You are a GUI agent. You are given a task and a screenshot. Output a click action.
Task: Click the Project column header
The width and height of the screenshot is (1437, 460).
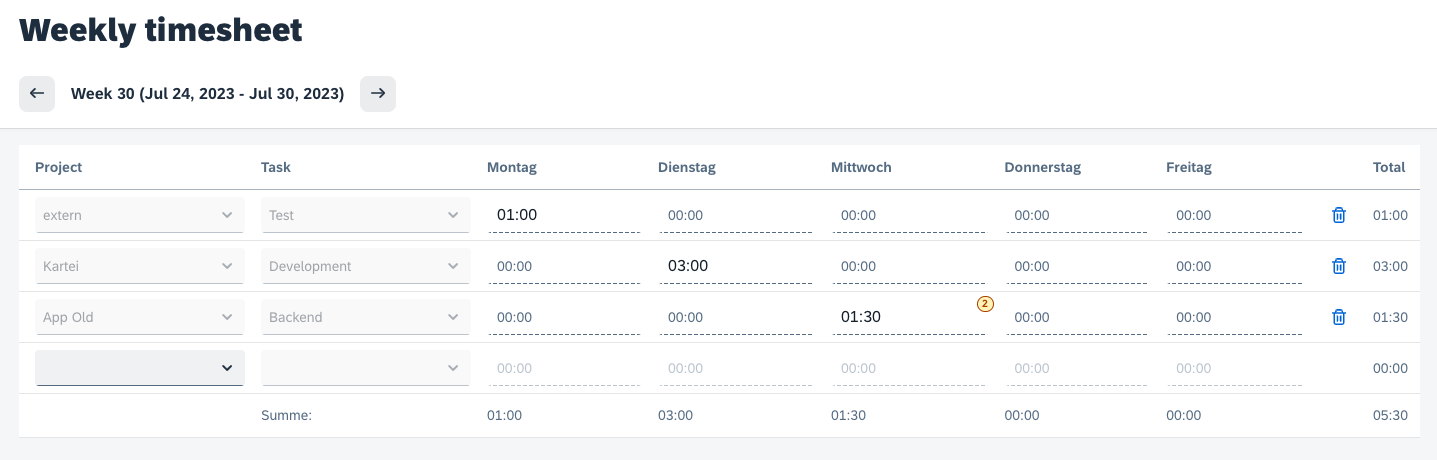click(x=59, y=167)
